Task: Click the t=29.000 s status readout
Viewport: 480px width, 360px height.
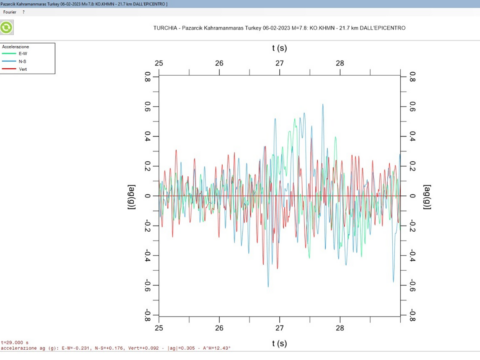Action: 15,342
